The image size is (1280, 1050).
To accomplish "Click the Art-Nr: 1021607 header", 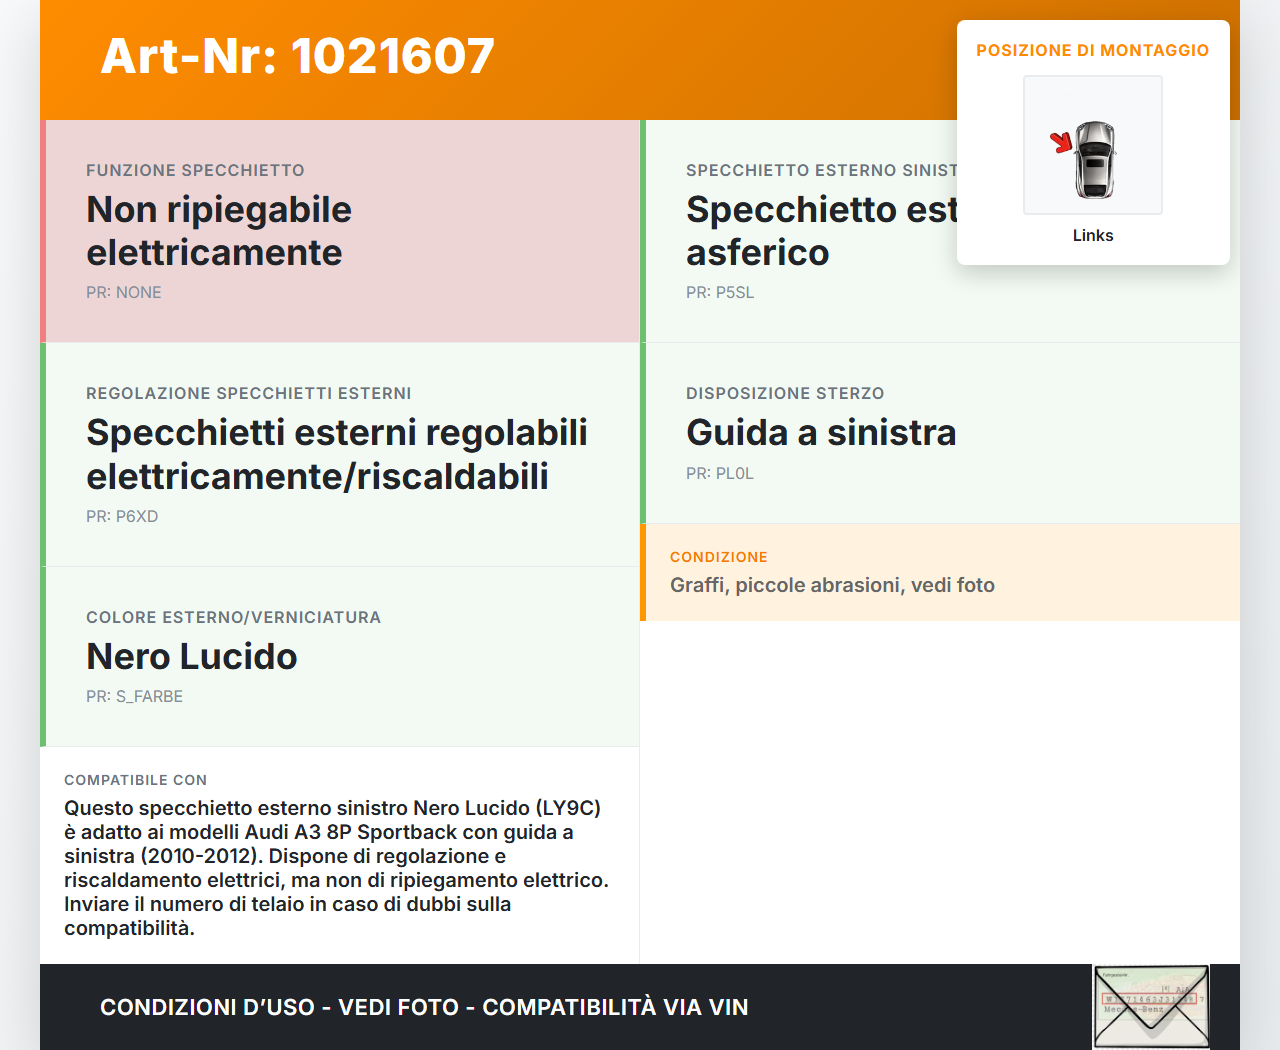I will (297, 57).
